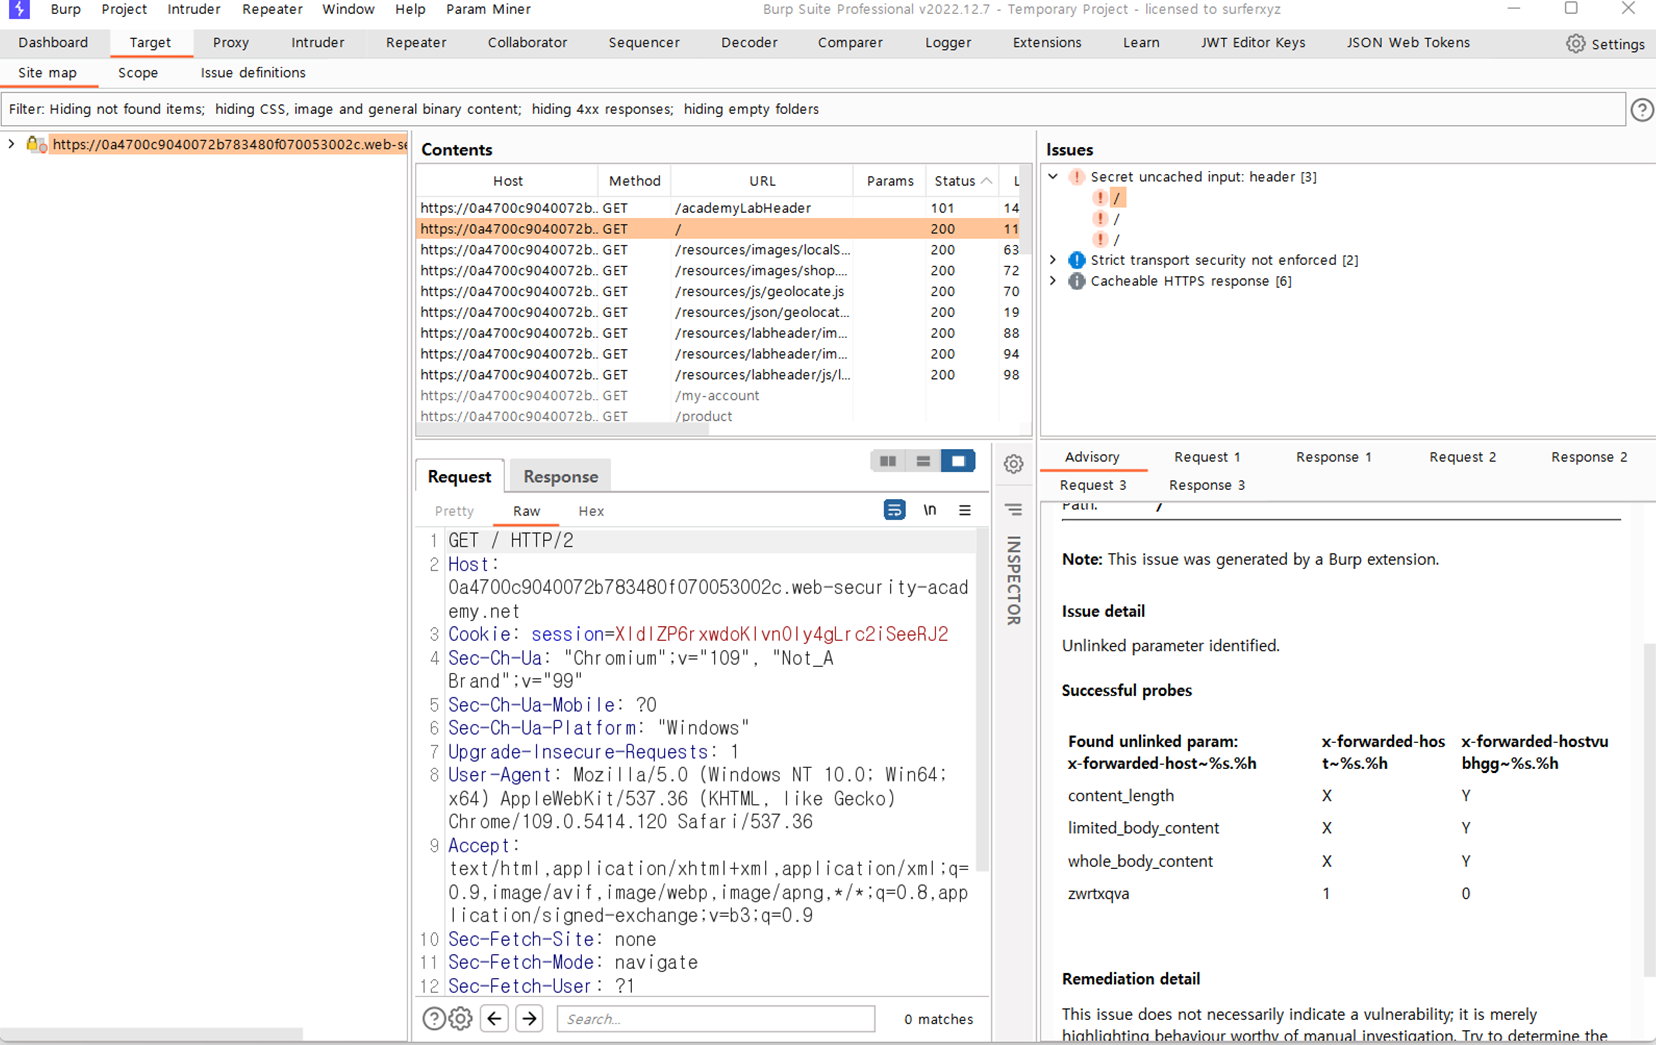Select the Strict transport security info icon
The image size is (1656, 1045).
(1076, 260)
